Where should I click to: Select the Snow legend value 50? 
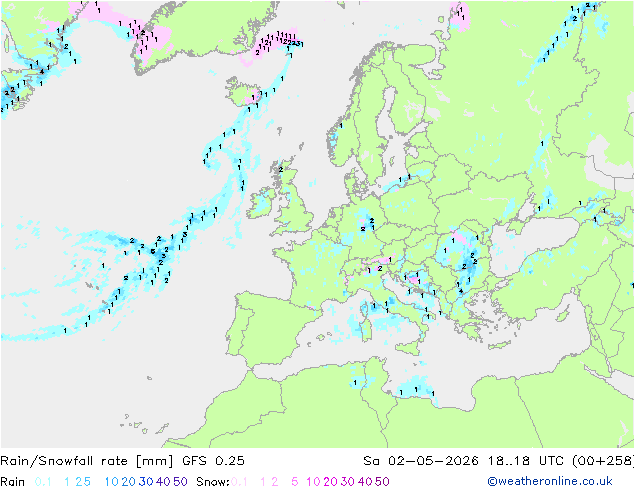coord(382,482)
